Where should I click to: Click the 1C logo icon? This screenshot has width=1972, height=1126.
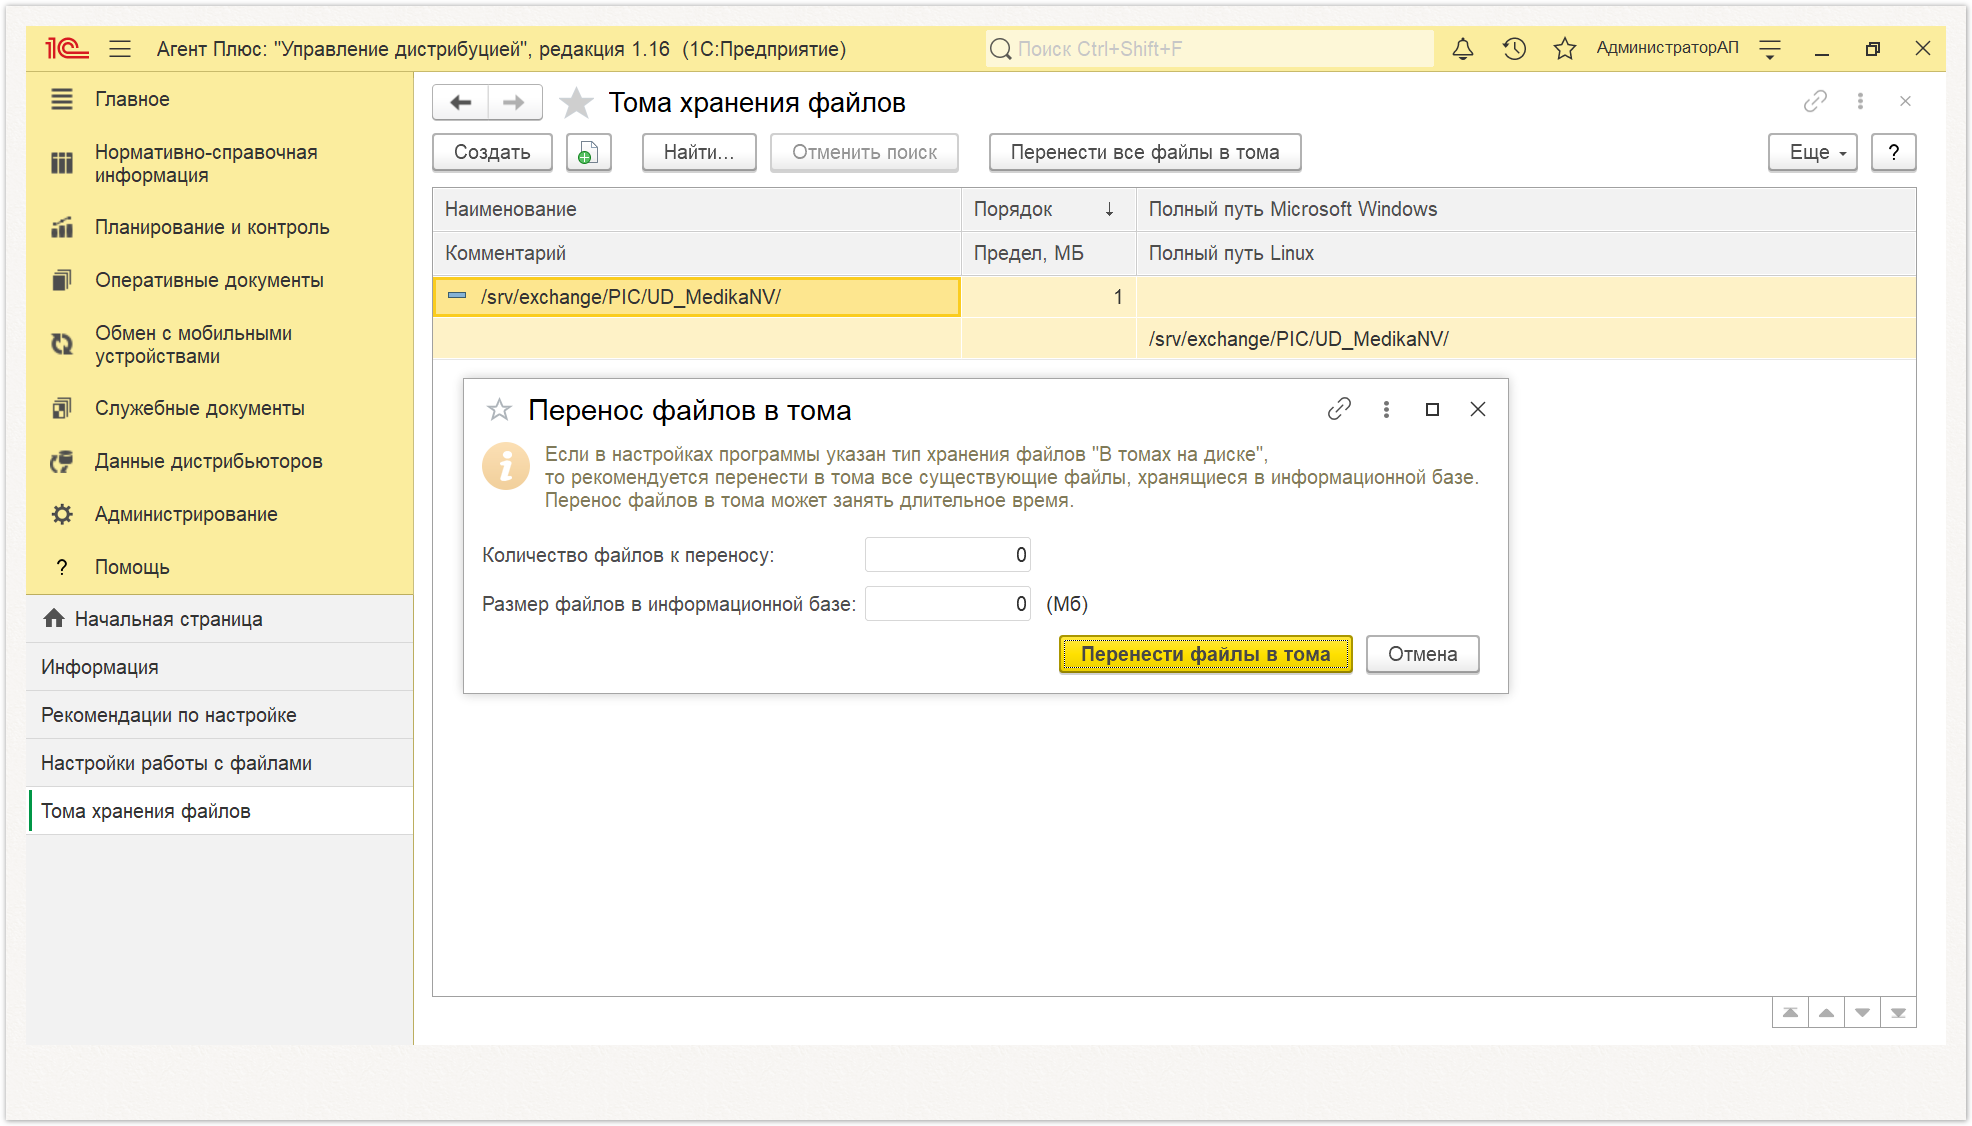coord(67,48)
